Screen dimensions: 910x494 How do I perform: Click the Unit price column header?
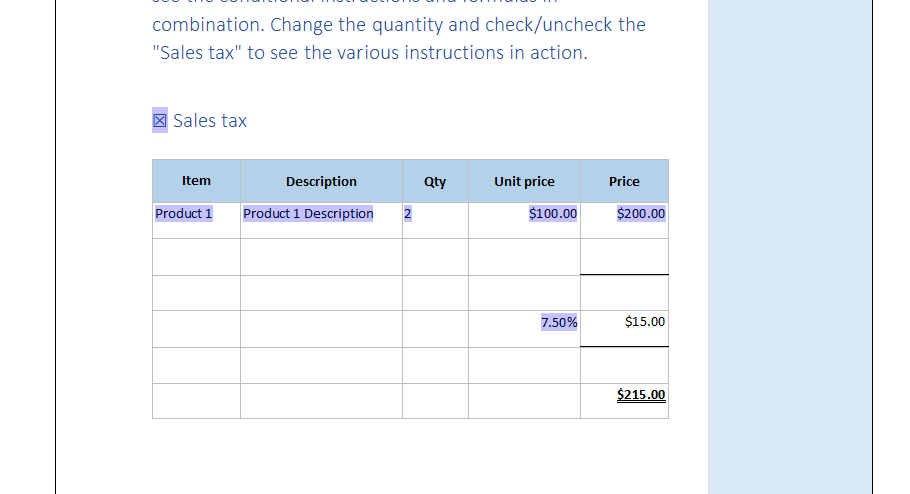525,181
